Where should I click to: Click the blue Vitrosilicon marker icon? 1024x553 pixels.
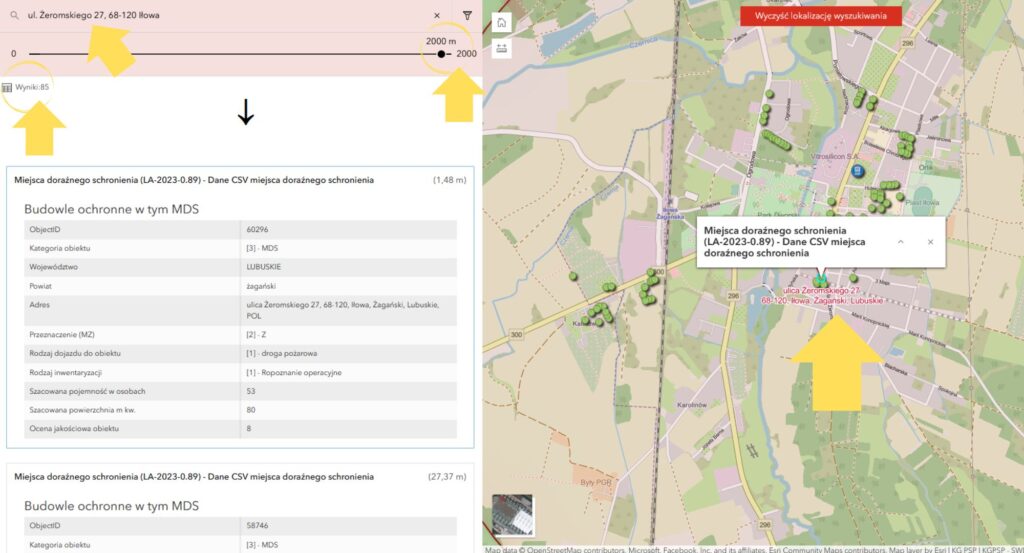coord(857,171)
